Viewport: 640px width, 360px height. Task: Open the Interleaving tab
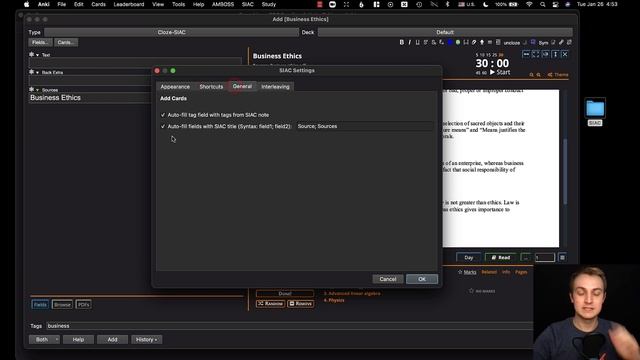(x=275, y=87)
